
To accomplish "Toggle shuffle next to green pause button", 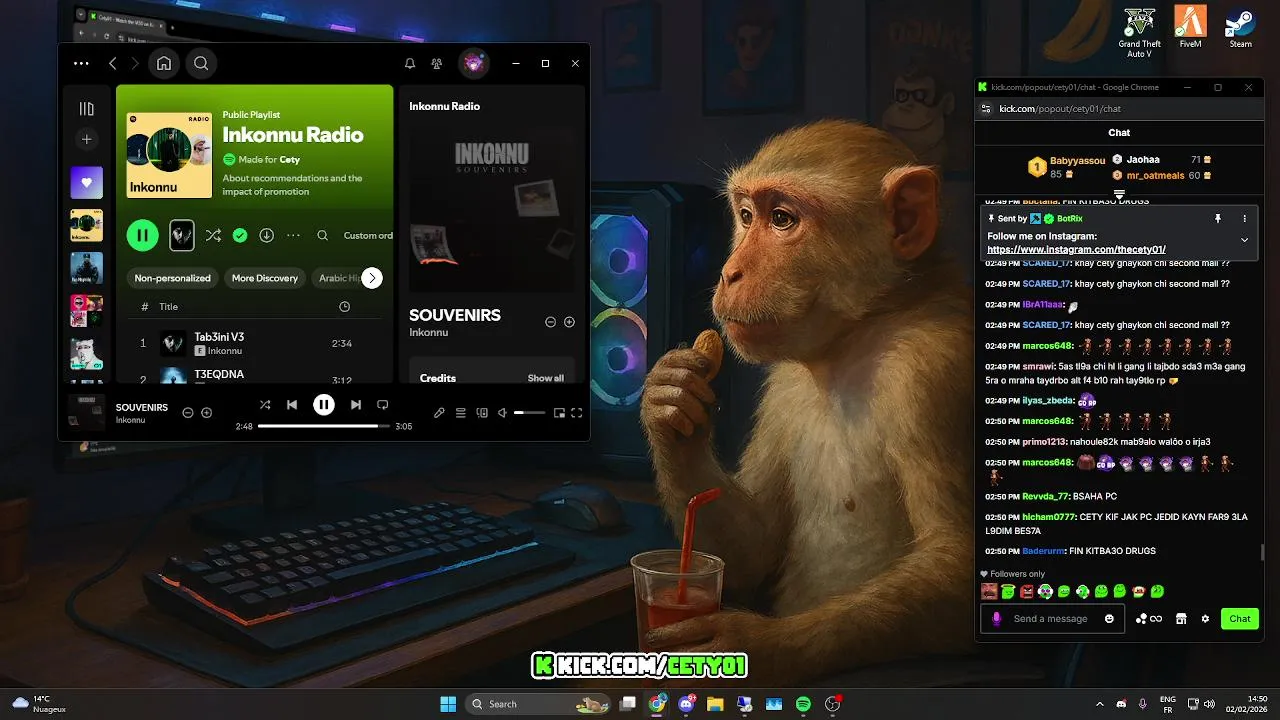I will (213, 236).
